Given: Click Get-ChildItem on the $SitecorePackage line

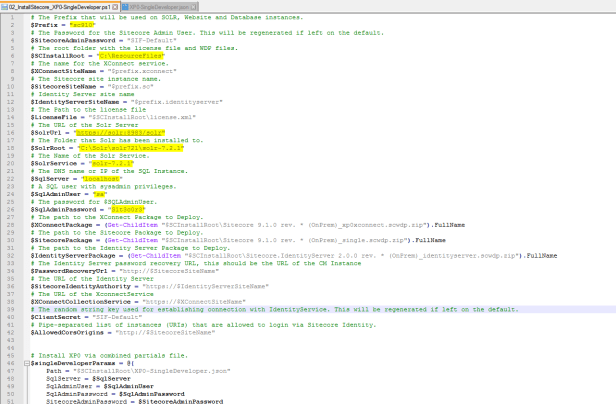Looking at the screenshot, I should pos(132,240).
